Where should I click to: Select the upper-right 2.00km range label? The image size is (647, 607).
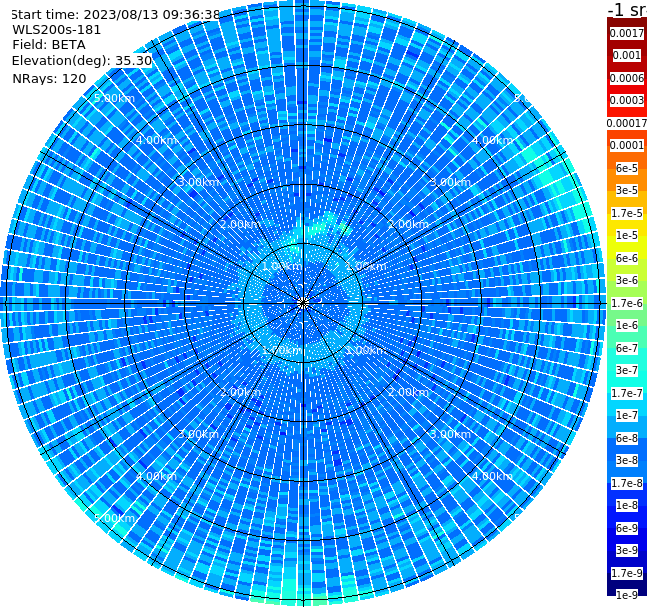coord(408,224)
